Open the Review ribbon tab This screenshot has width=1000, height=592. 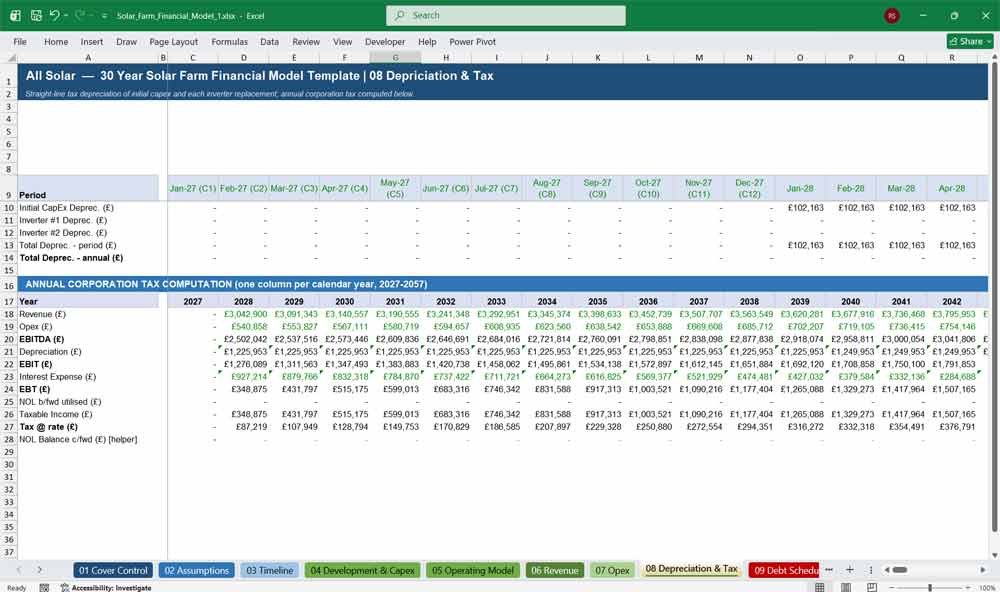click(306, 41)
